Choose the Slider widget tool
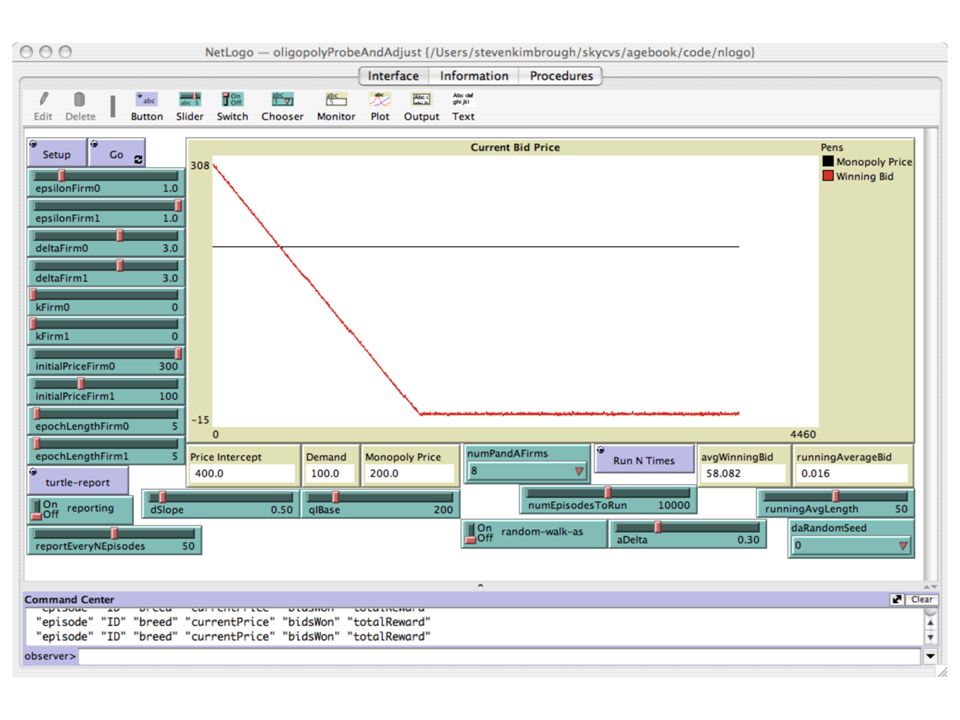This screenshot has width=960, height=720. tap(190, 106)
